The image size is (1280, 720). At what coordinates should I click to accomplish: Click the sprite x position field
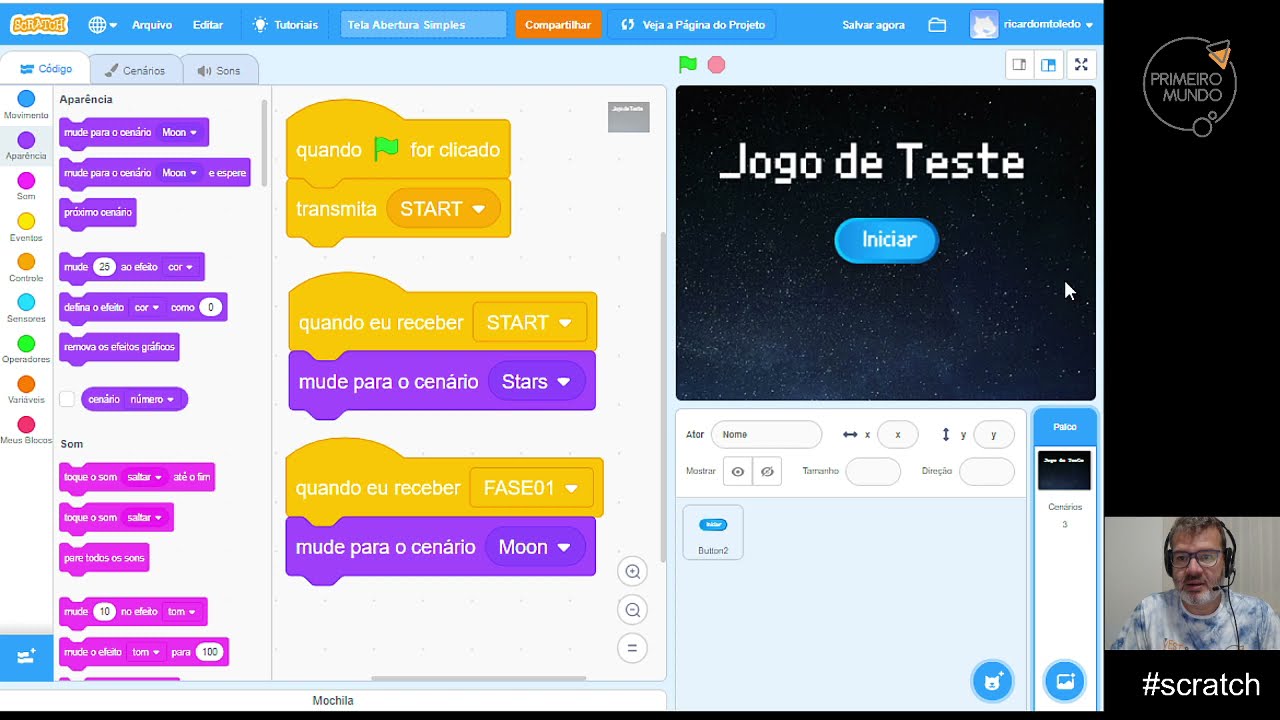[898, 435]
